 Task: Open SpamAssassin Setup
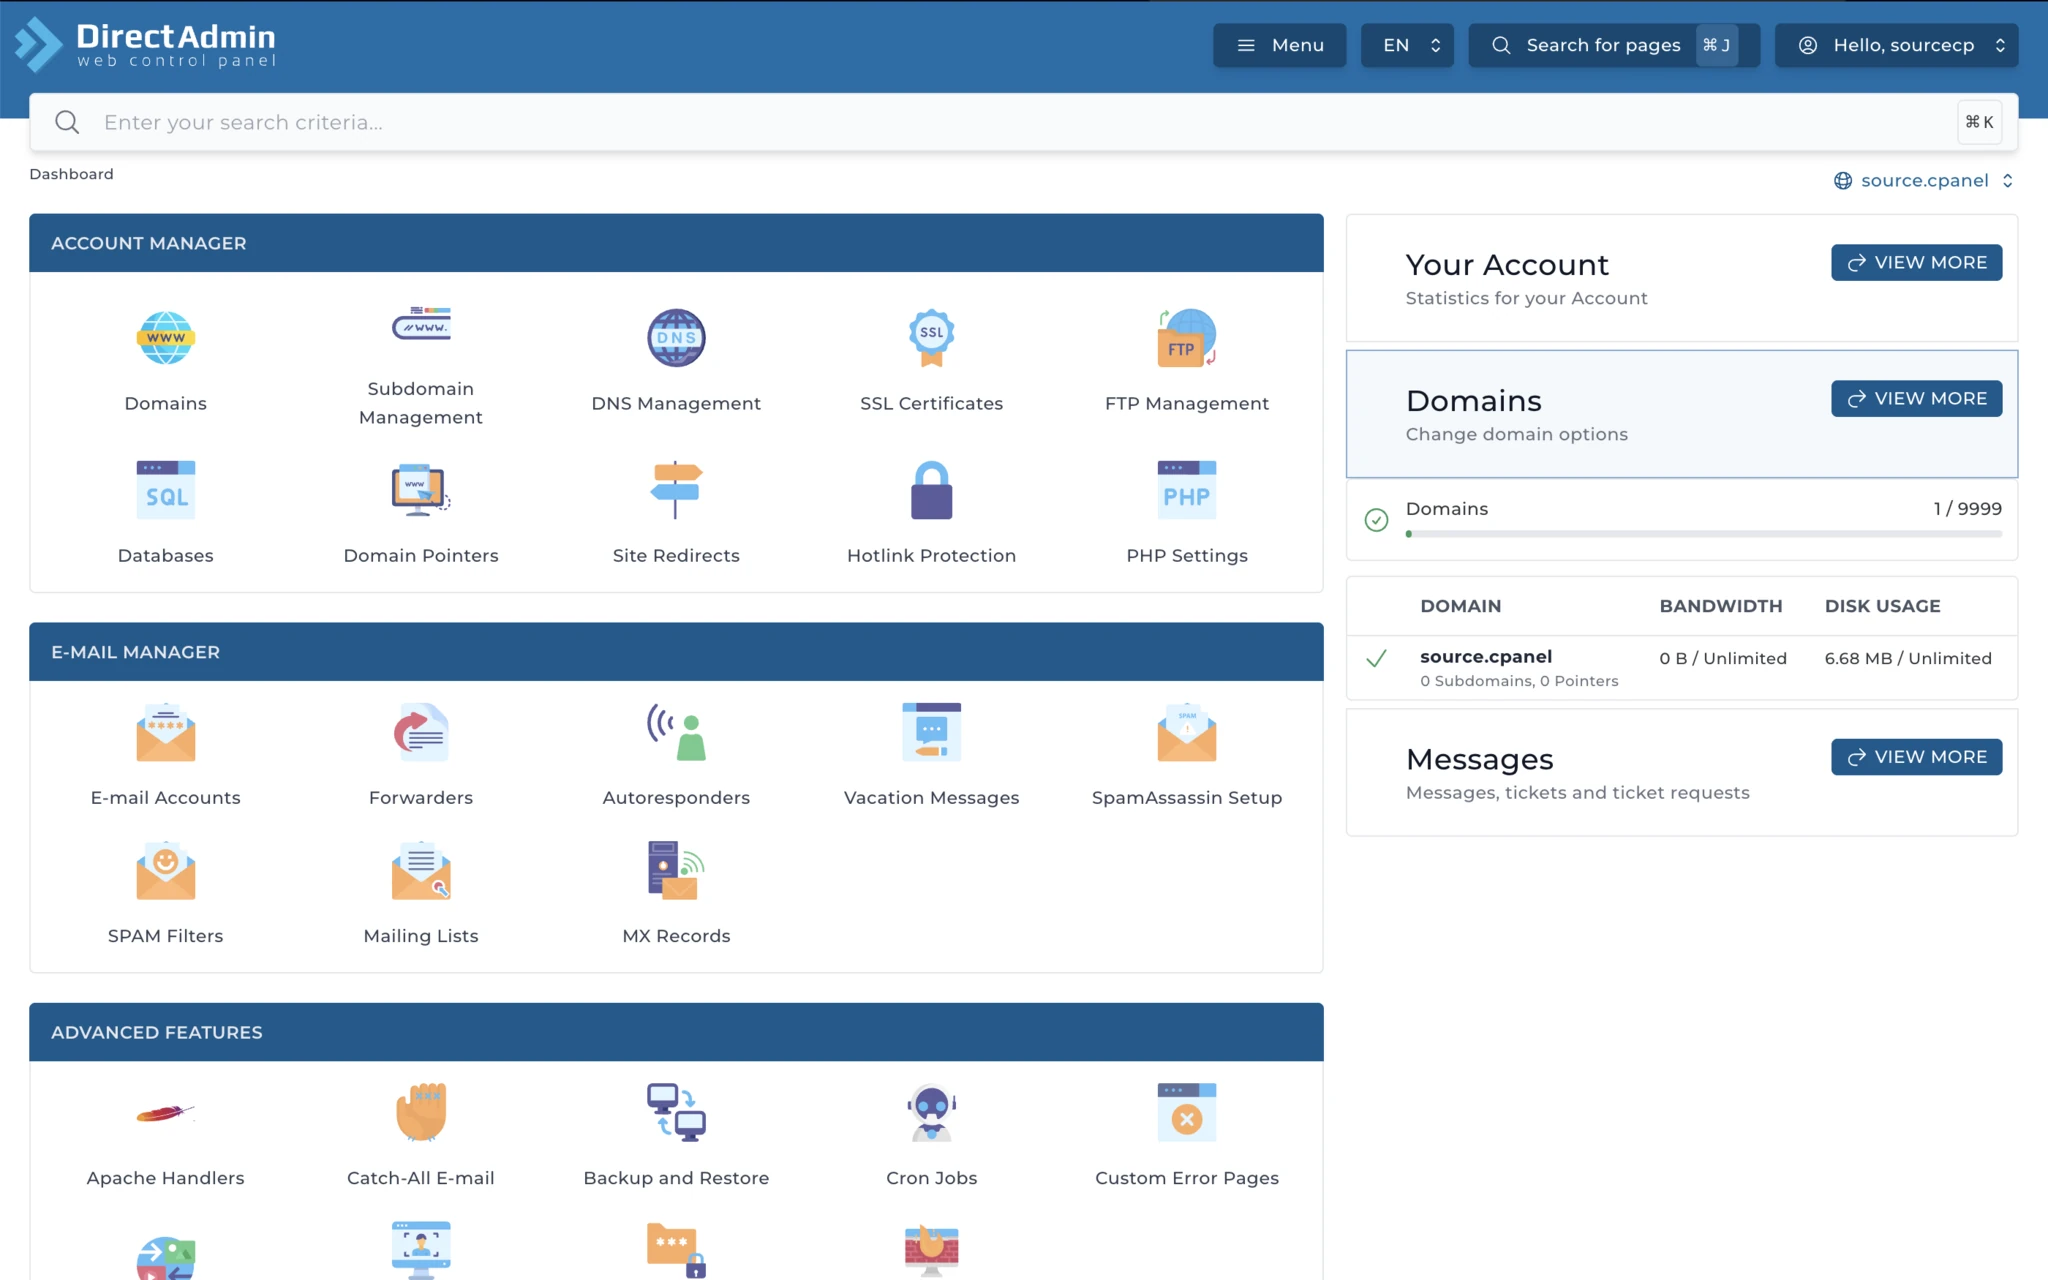[x=1186, y=732]
